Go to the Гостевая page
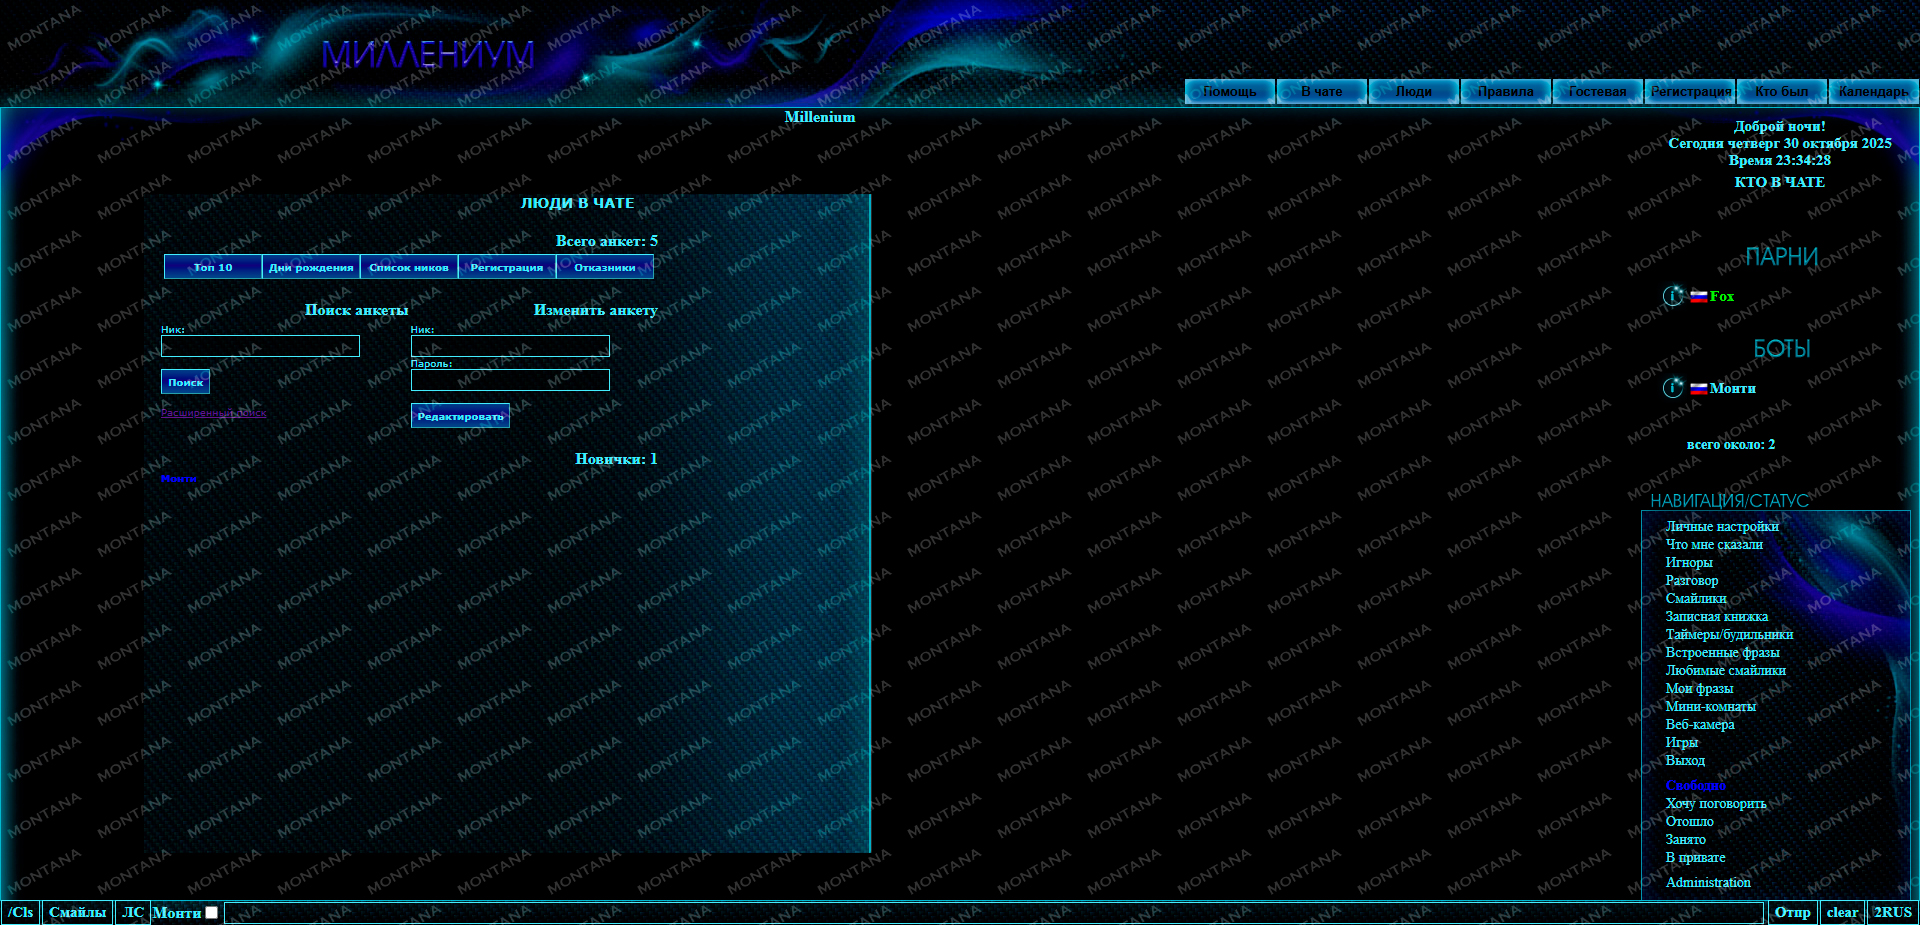 pos(1597,91)
